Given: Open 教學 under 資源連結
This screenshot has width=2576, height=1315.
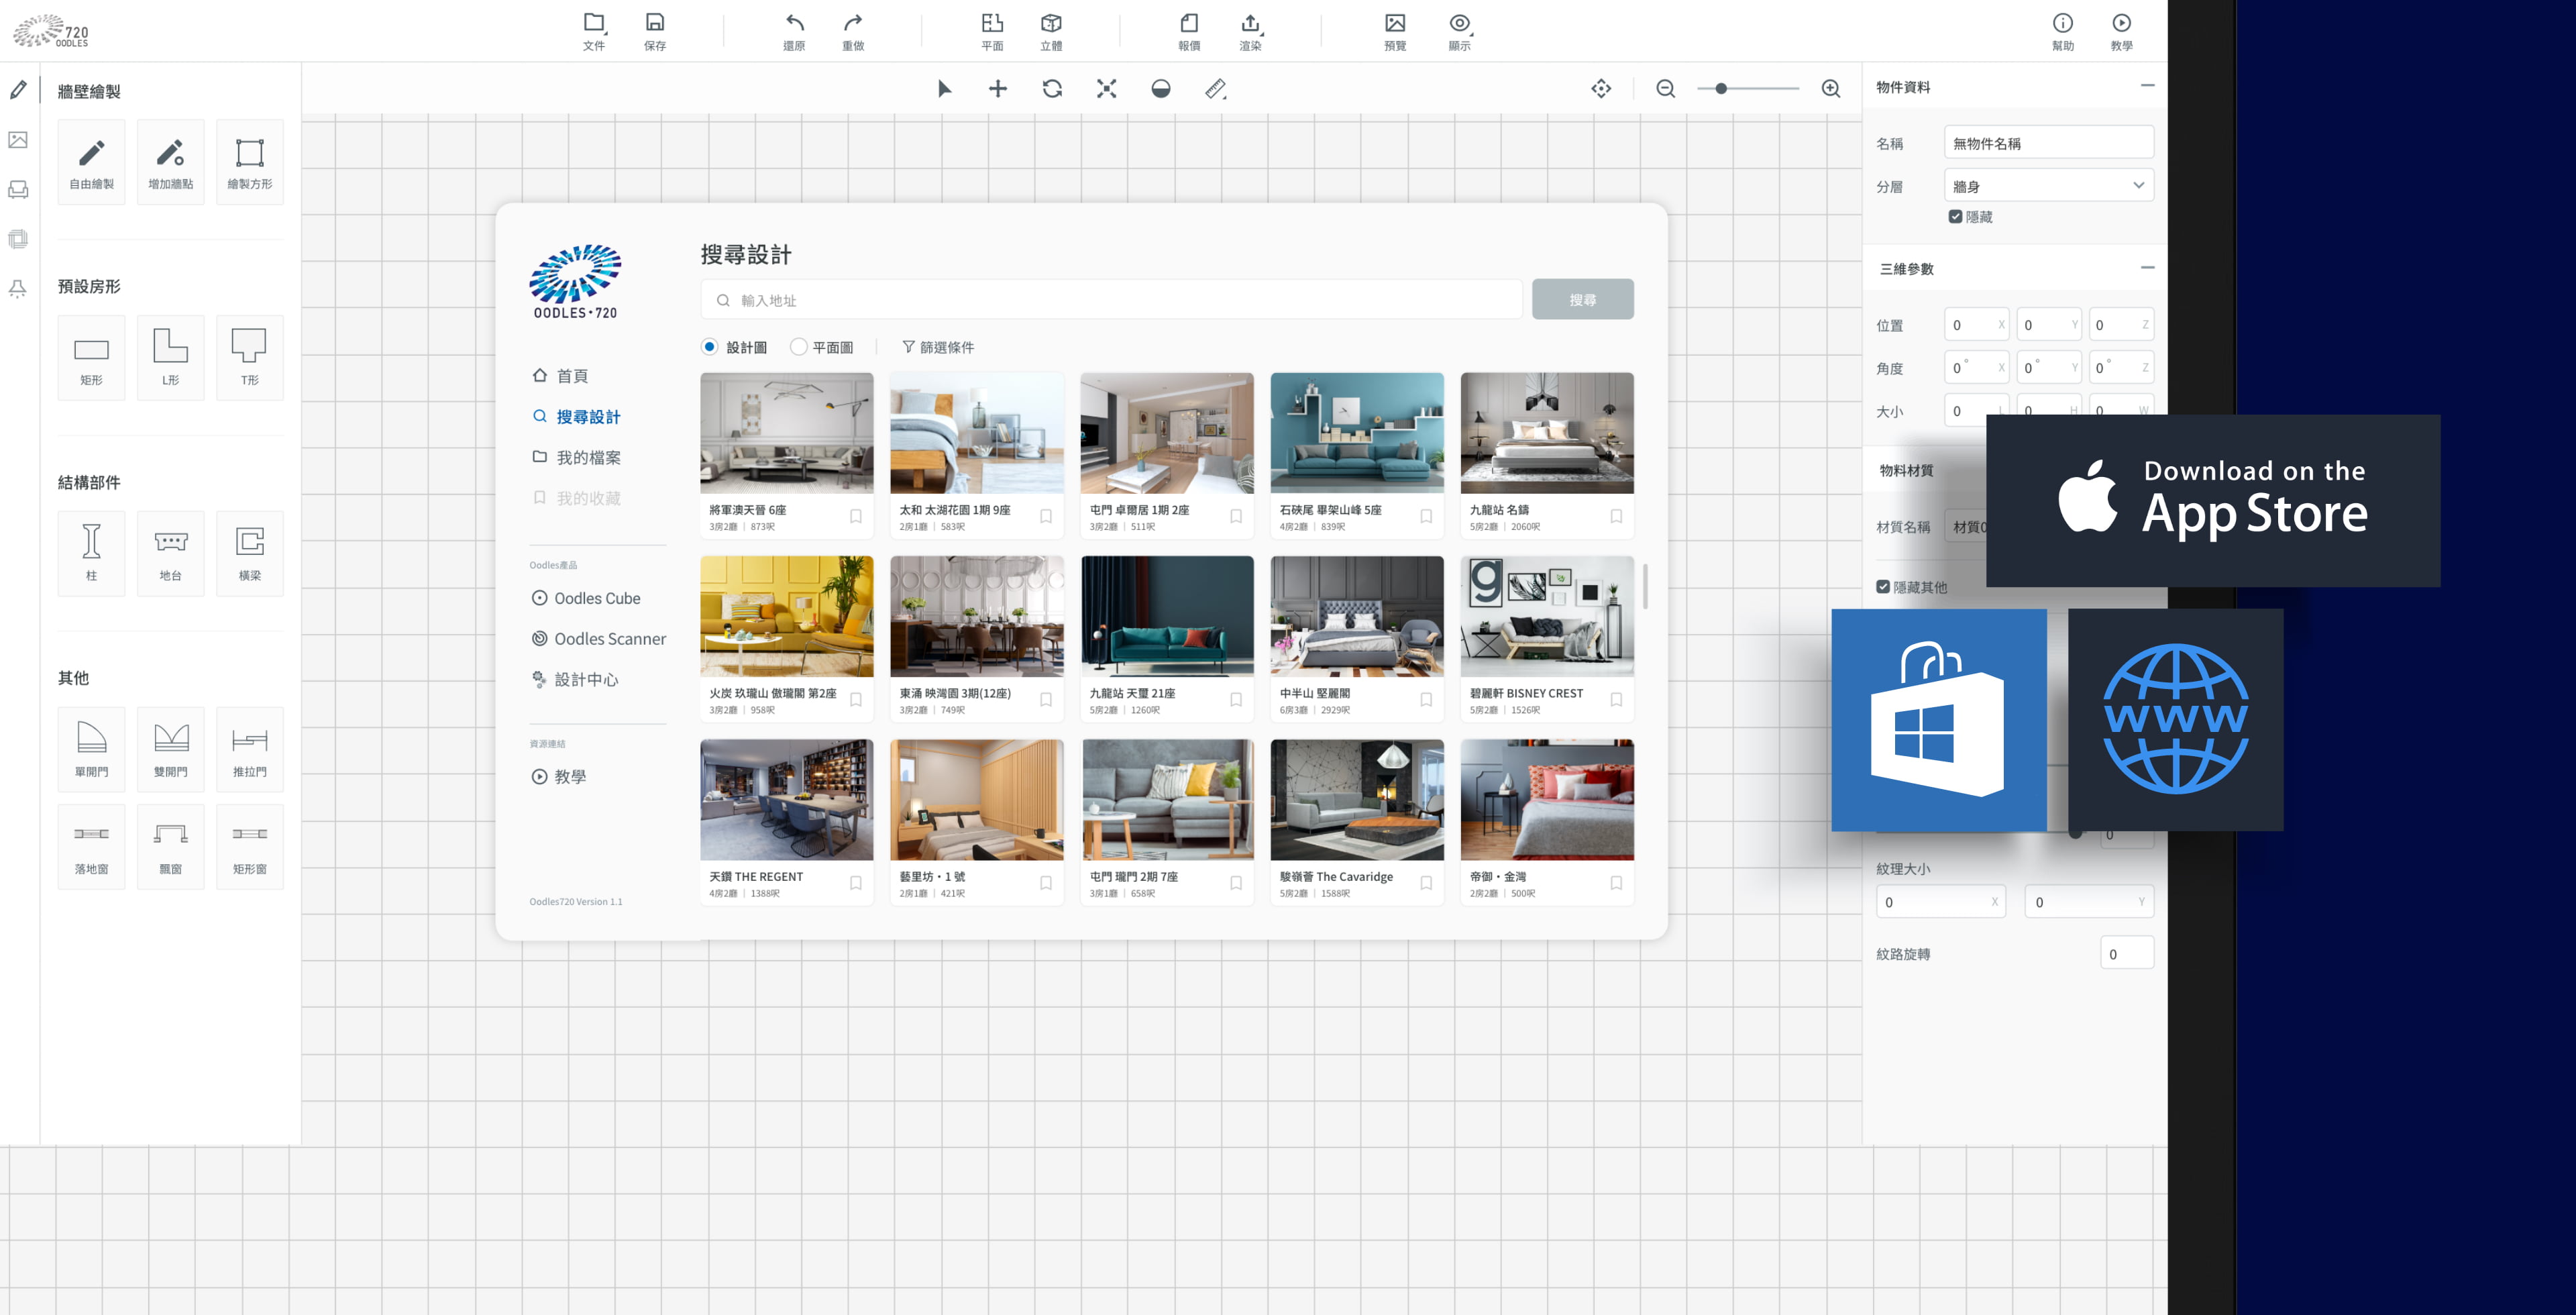Looking at the screenshot, I should [x=559, y=777].
